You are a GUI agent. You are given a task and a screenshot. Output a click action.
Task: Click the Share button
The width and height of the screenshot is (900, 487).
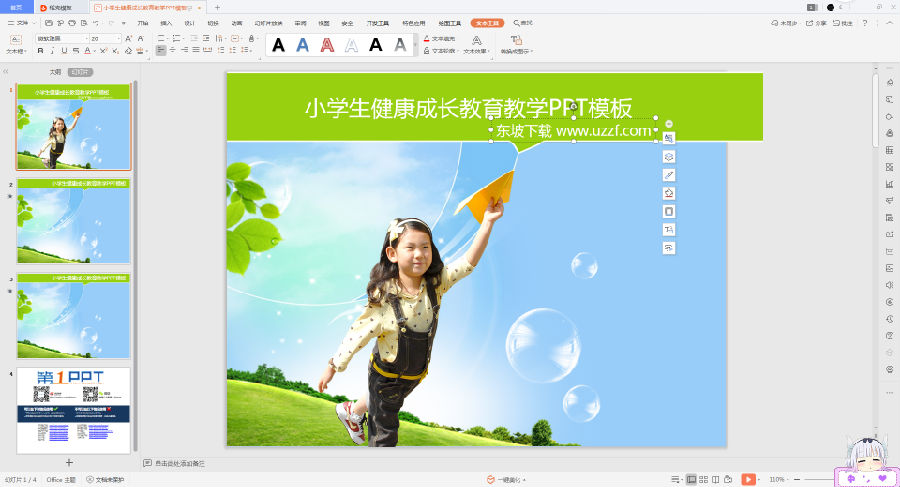pos(816,23)
